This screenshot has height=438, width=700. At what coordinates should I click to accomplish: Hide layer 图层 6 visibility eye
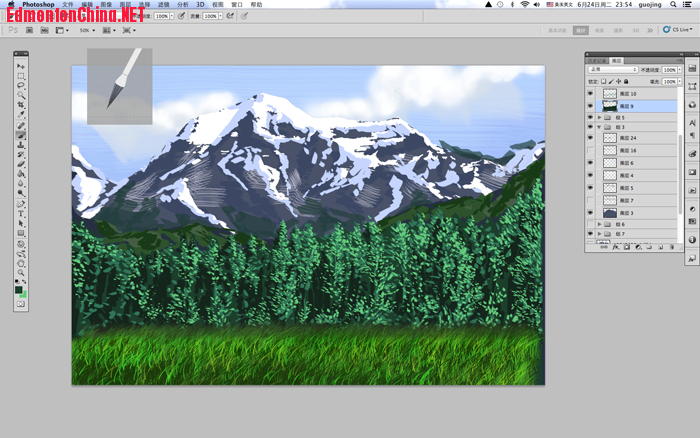pyautogui.click(x=590, y=163)
